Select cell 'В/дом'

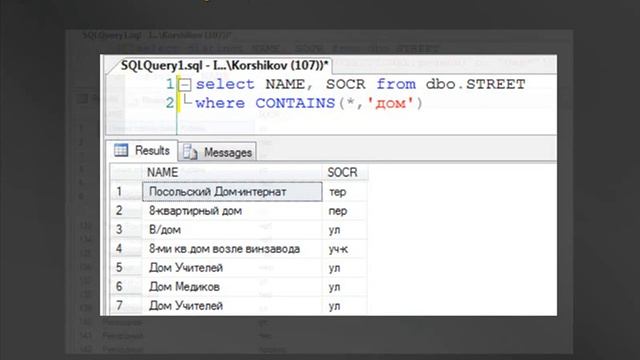point(232,229)
